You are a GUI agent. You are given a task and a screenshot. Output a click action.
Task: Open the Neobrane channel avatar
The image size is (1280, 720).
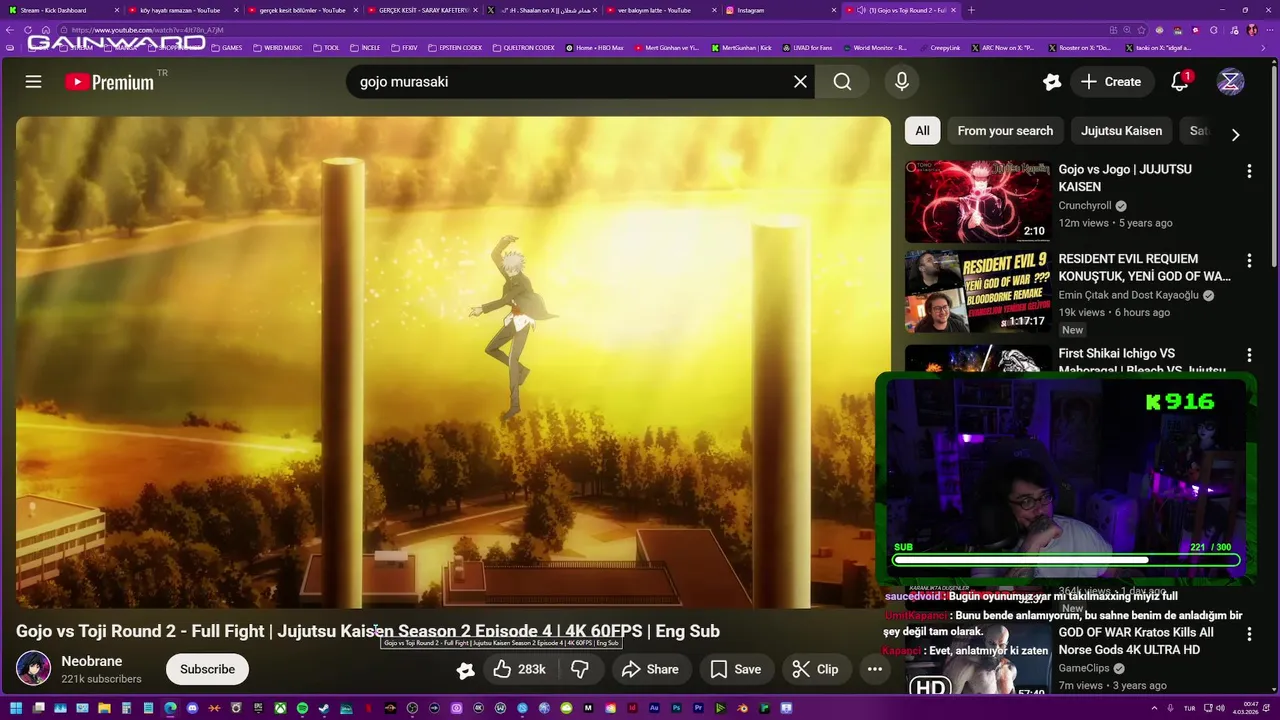[33, 669]
